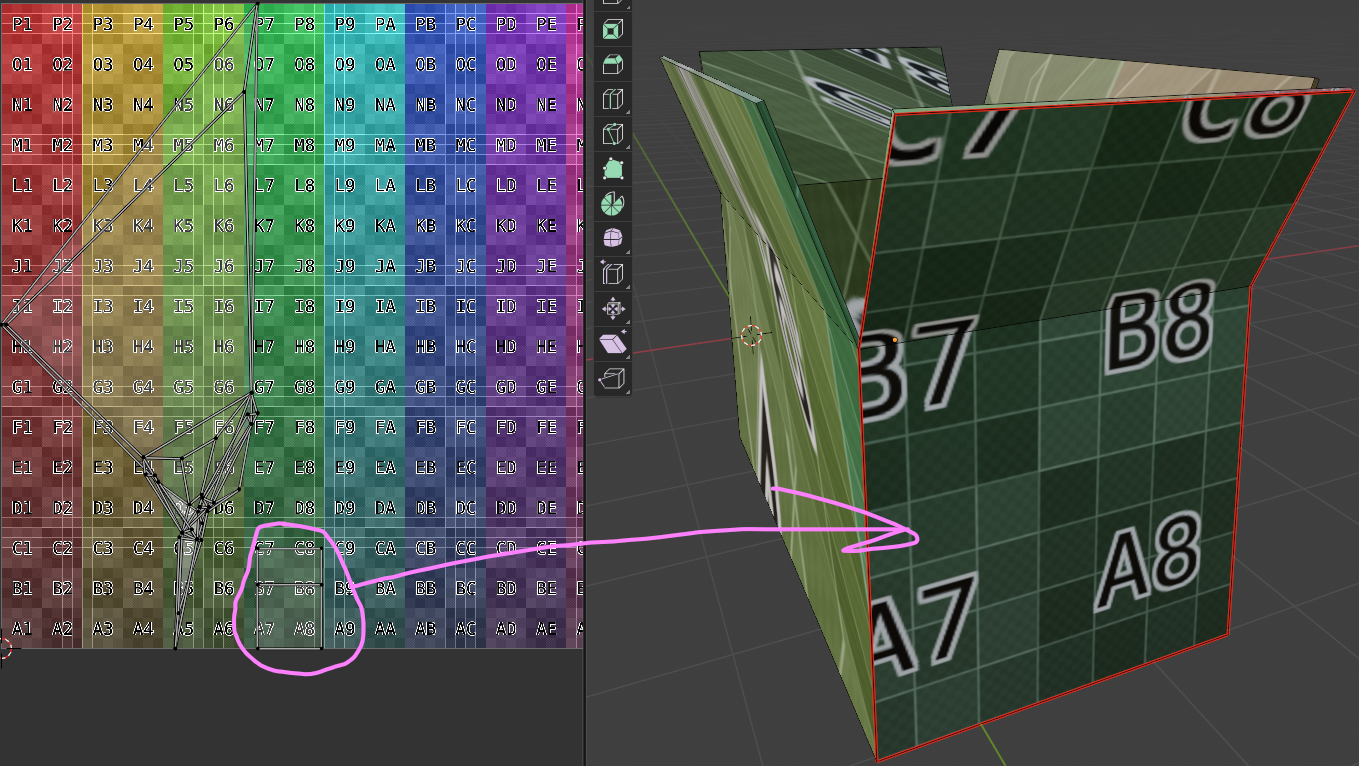Pick the Shear tool
1359x766 pixels.
[x=612, y=344]
